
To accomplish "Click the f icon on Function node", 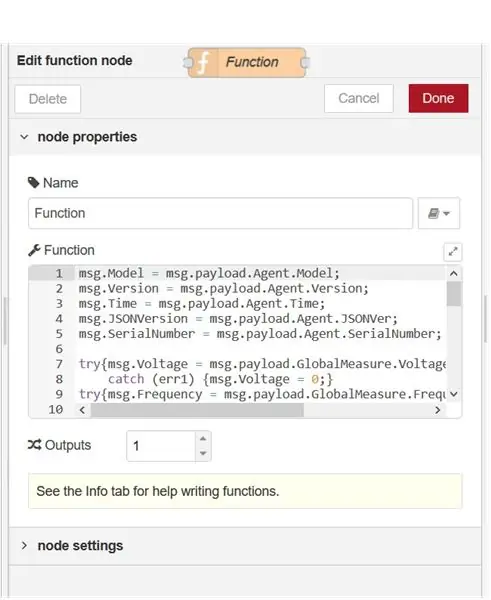I will coord(204,63).
